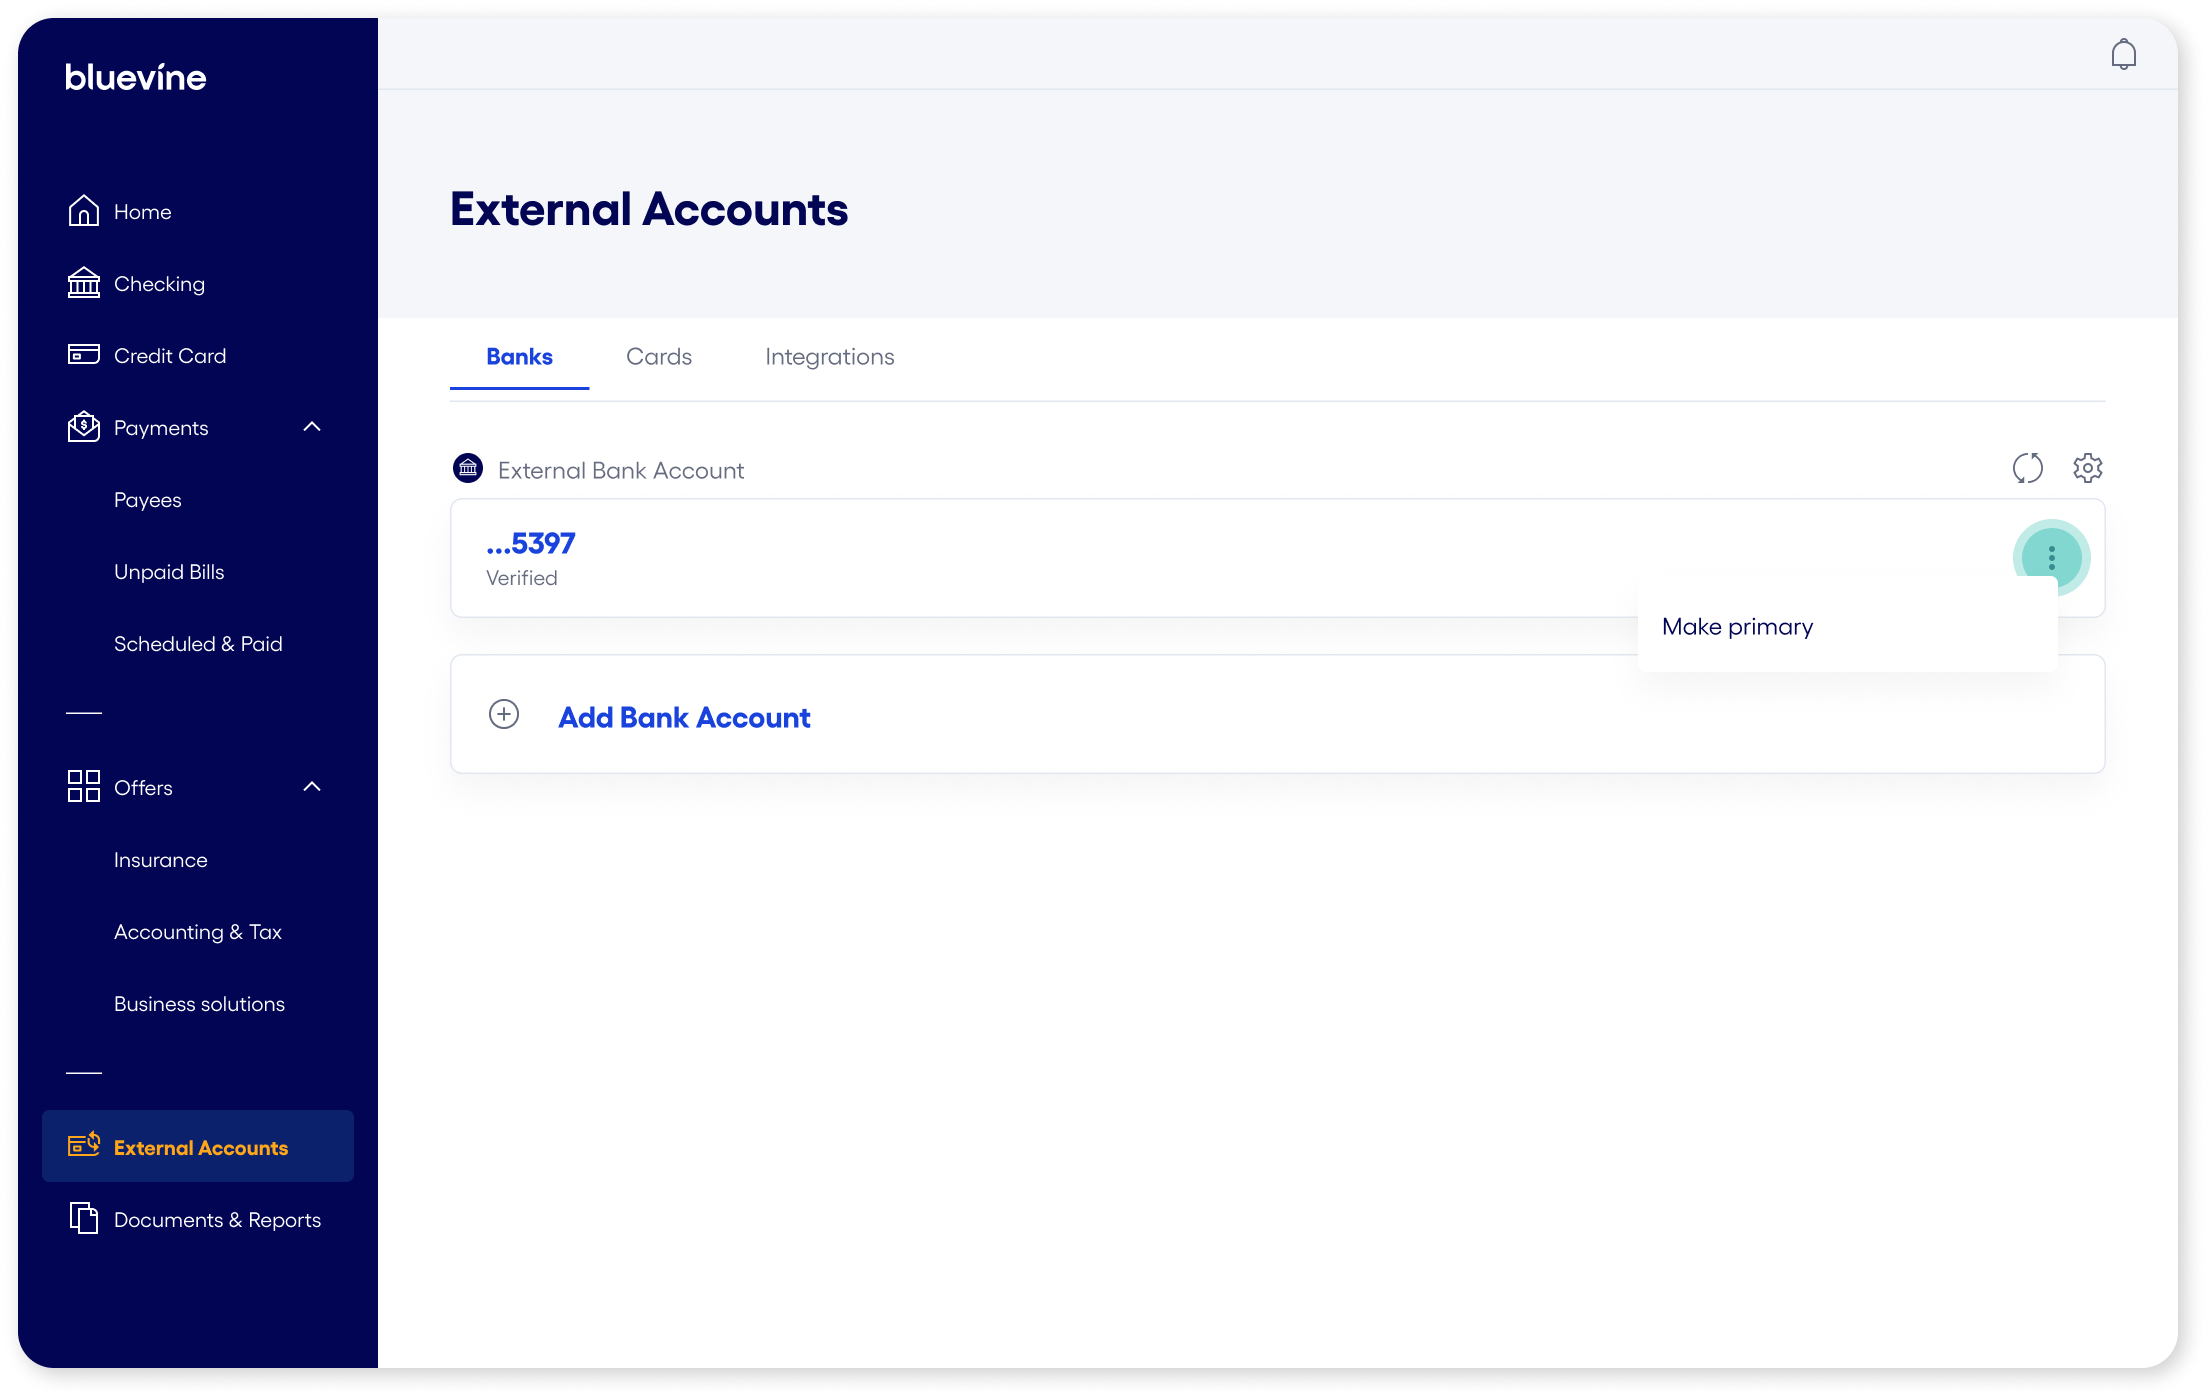Image resolution: width=2208 pixels, height=1398 pixels.
Task: Click the plus icon for adding a bank
Action: pos(503,715)
